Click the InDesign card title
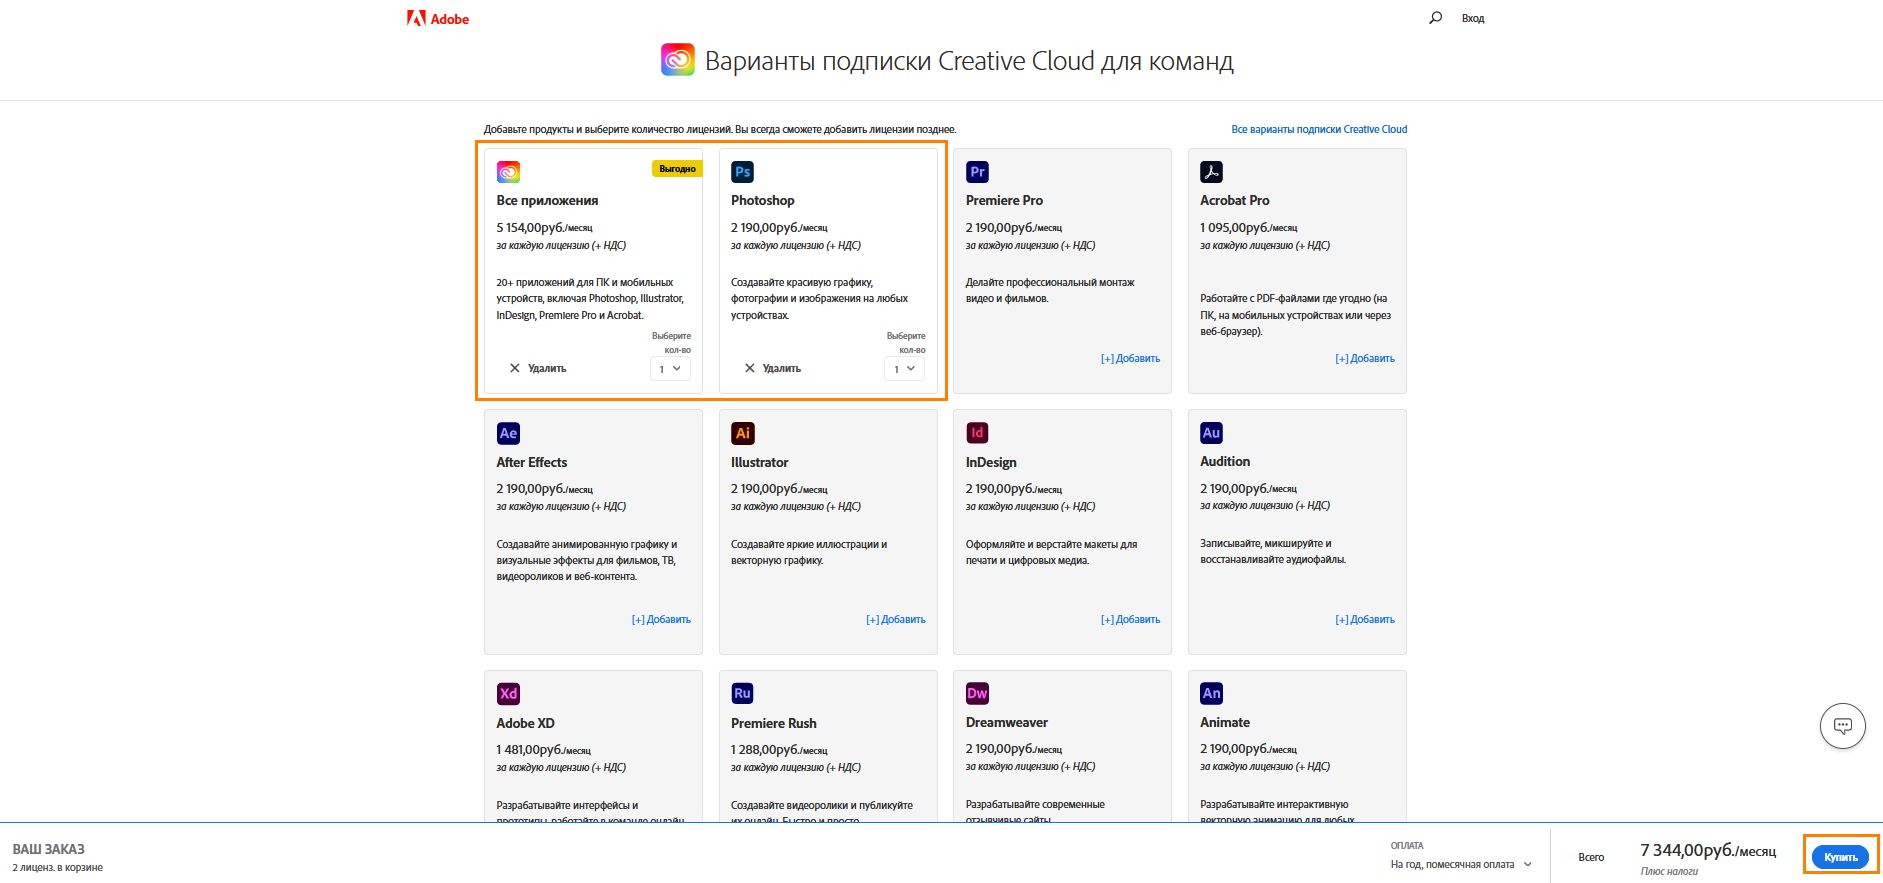 pyautogui.click(x=991, y=462)
